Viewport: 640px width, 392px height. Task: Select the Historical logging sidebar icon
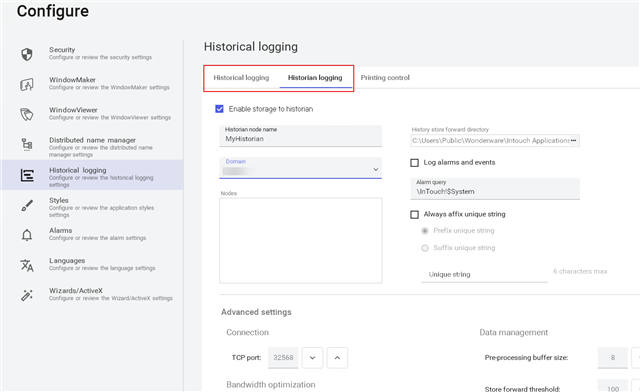[x=27, y=176]
